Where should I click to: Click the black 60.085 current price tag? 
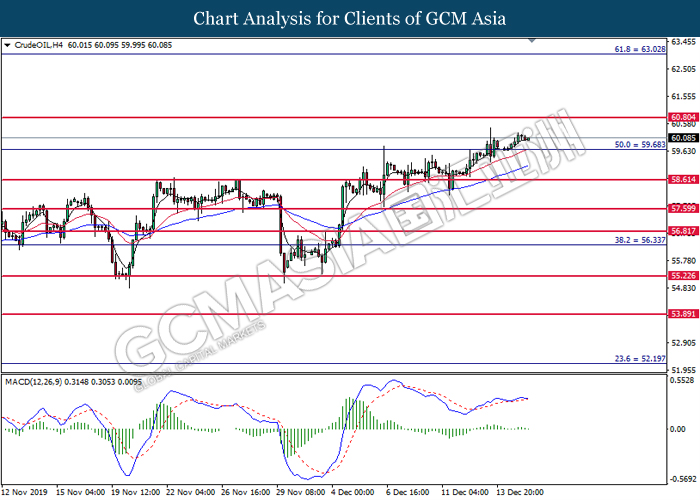683,138
